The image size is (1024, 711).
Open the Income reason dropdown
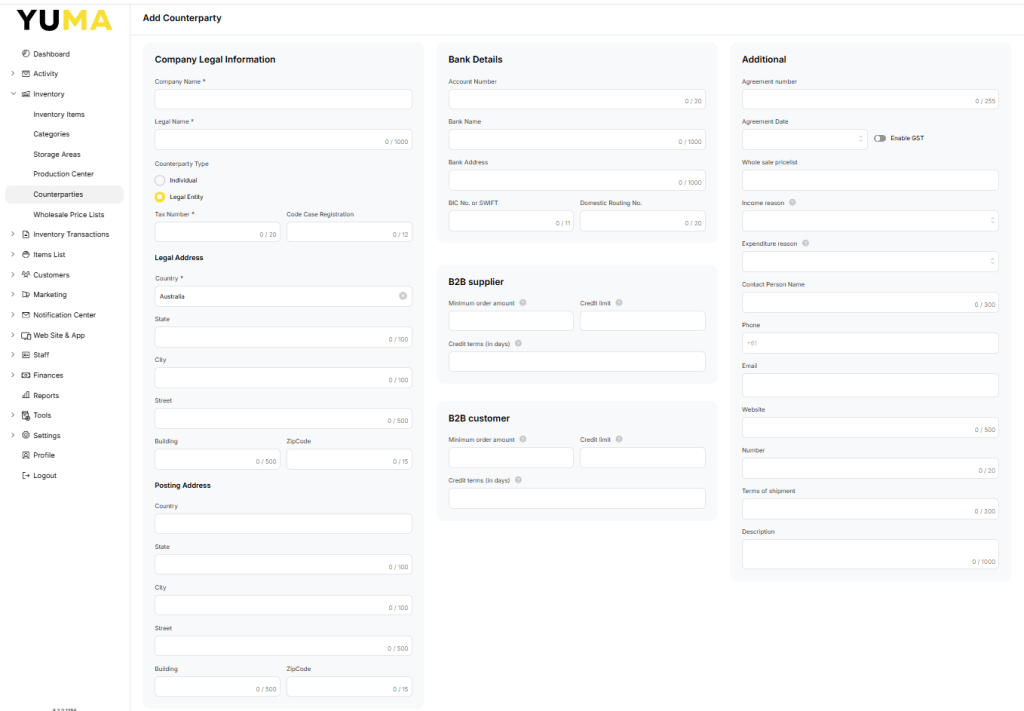pyautogui.click(x=870, y=221)
